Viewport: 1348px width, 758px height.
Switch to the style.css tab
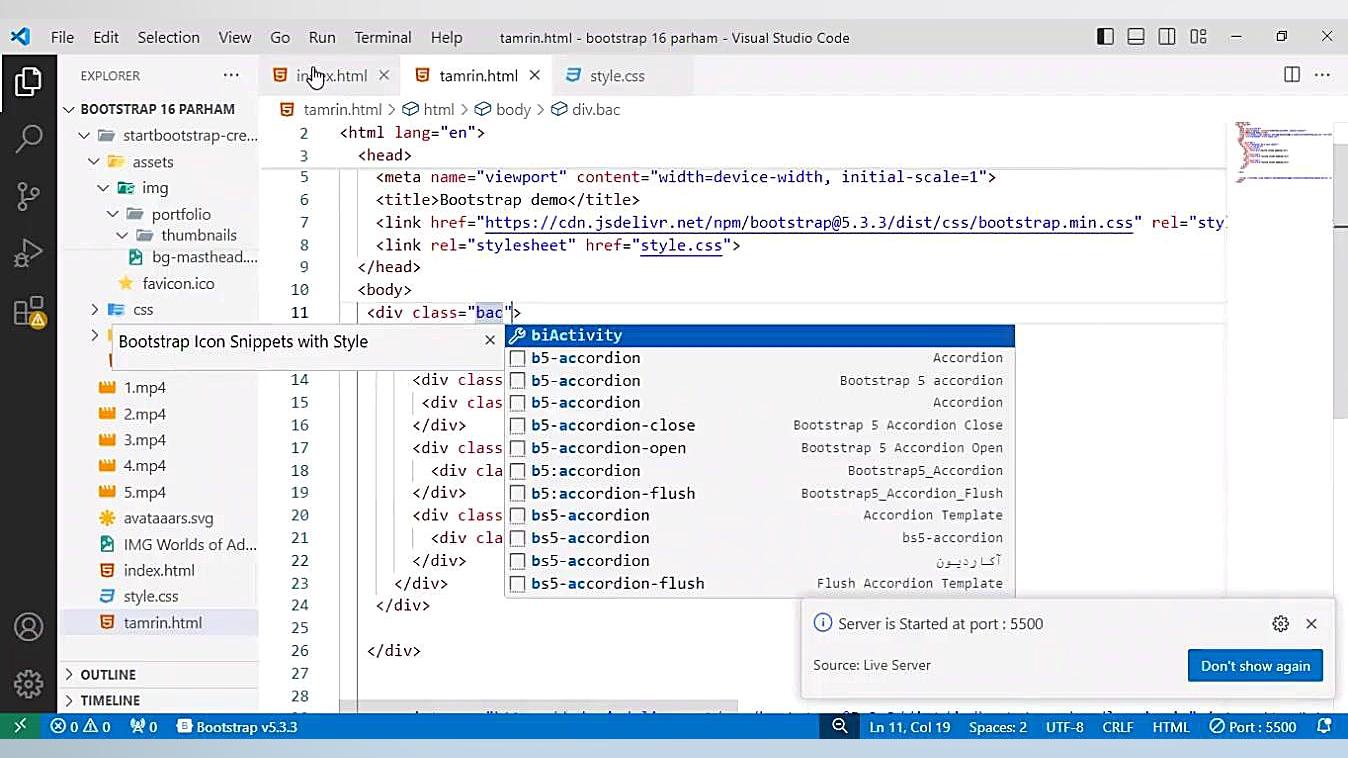click(x=617, y=76)
